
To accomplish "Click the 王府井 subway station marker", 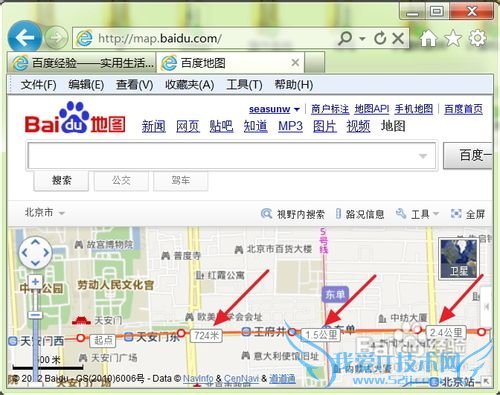I will (246, 331).
